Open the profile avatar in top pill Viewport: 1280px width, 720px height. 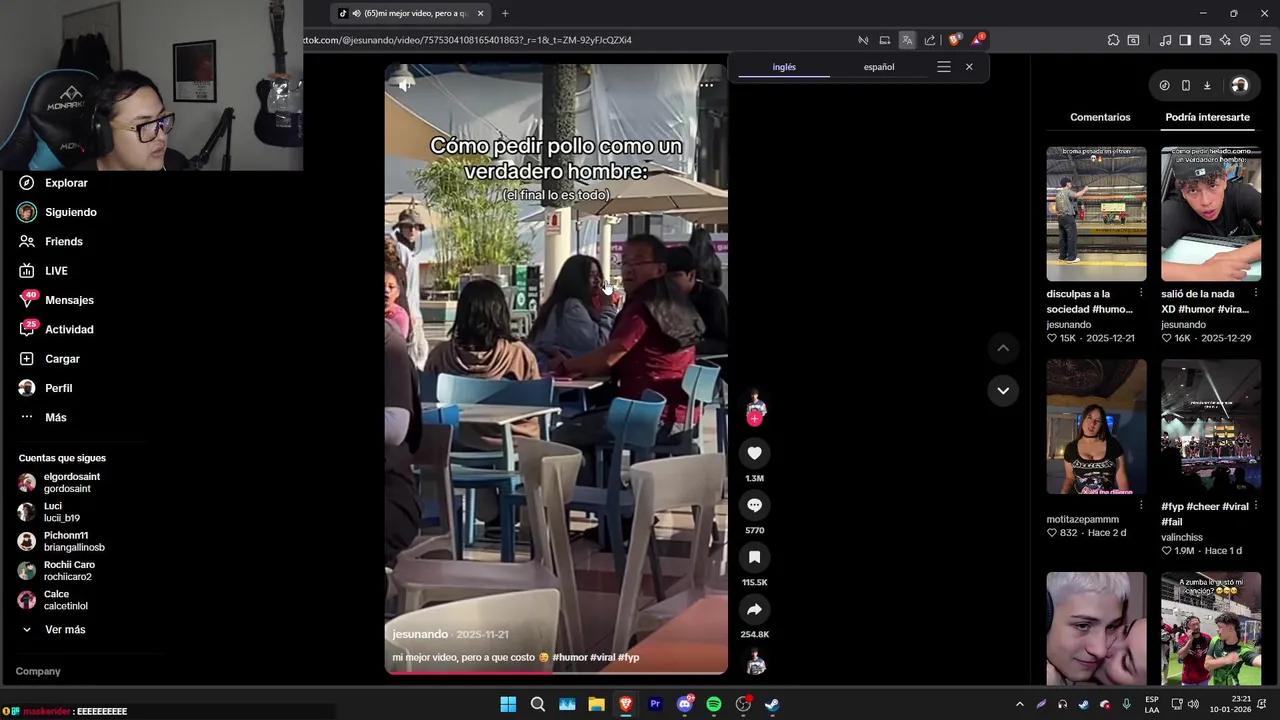[x=1240, y=85]
